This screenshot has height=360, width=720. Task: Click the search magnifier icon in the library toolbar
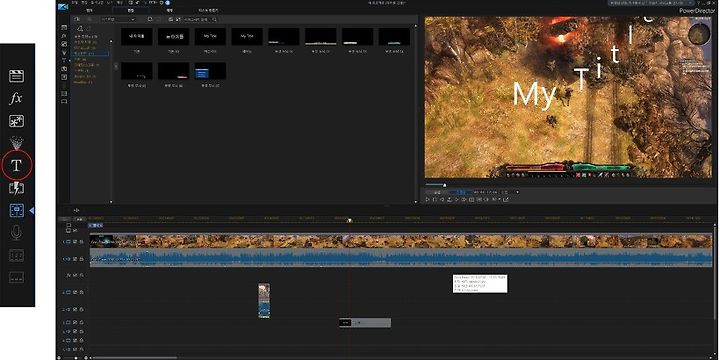pyautogui.click(x=214, y=19)
